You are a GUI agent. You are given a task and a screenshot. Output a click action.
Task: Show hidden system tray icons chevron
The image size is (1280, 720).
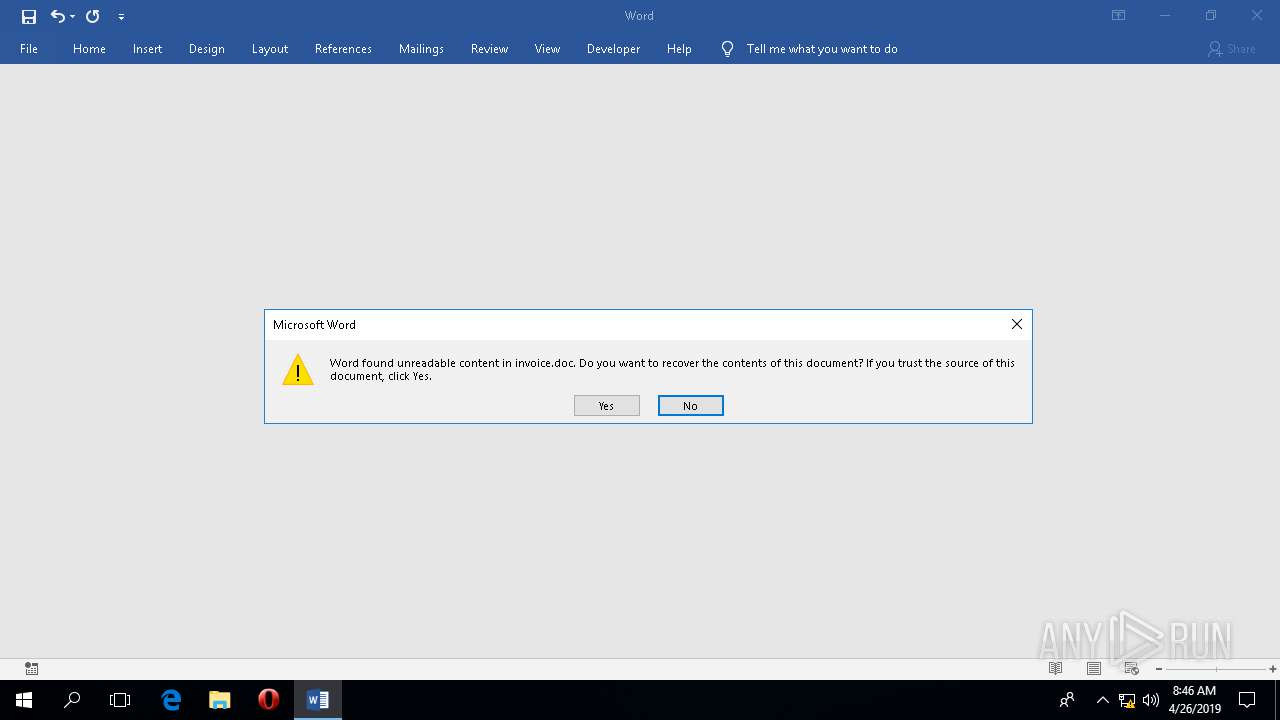[x=1102, y=700]
